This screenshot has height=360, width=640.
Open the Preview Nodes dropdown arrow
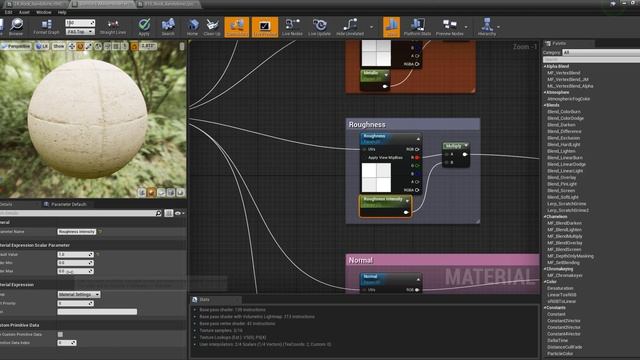point(466,27)
